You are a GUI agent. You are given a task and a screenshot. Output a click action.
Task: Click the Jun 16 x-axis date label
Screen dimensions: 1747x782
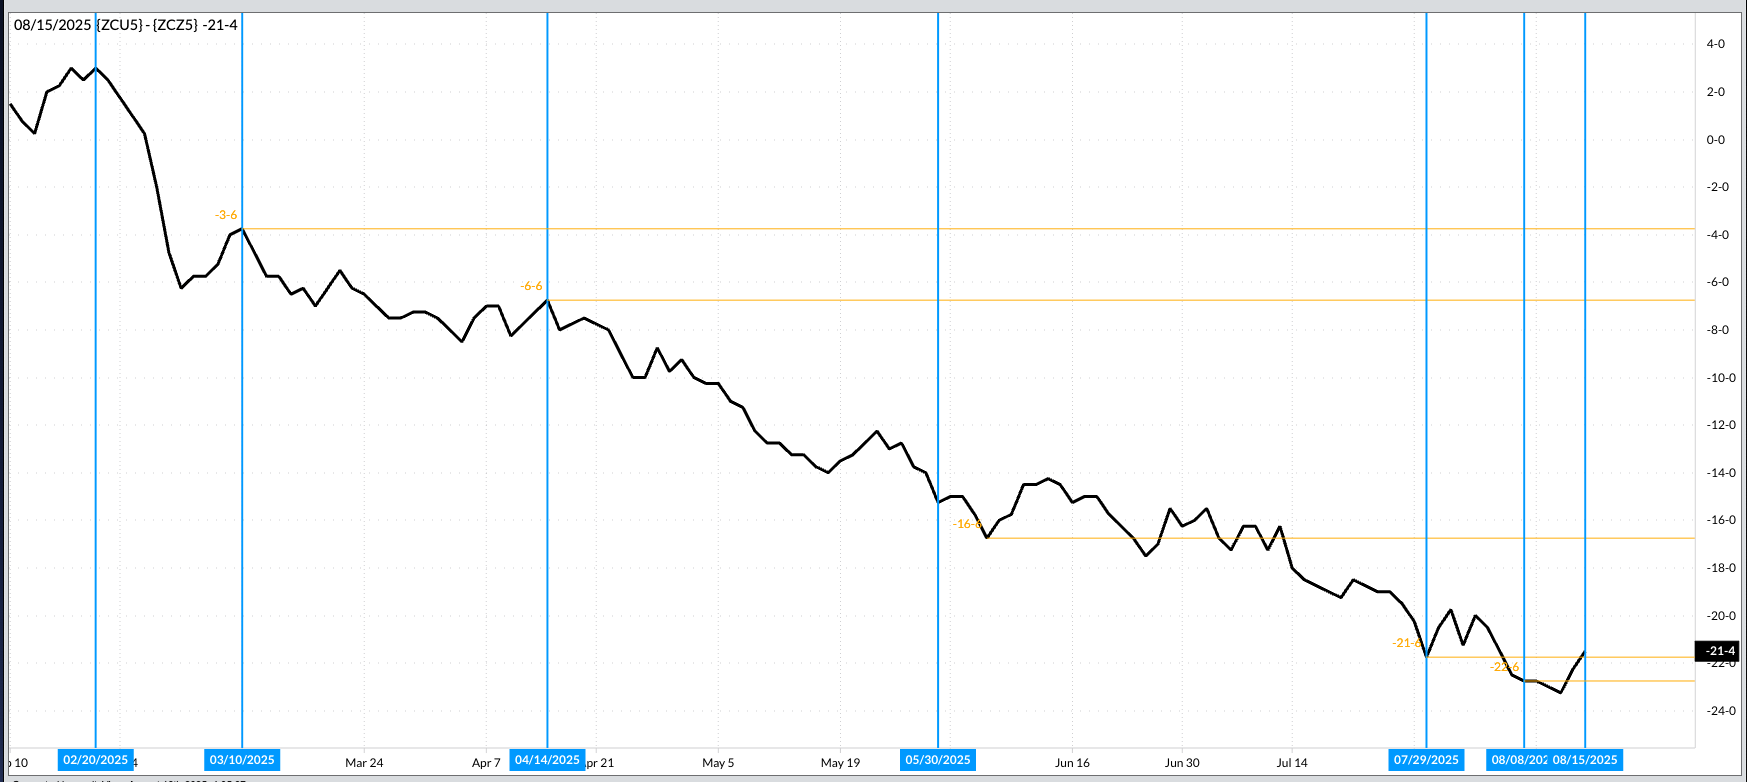click(1072, 763)
